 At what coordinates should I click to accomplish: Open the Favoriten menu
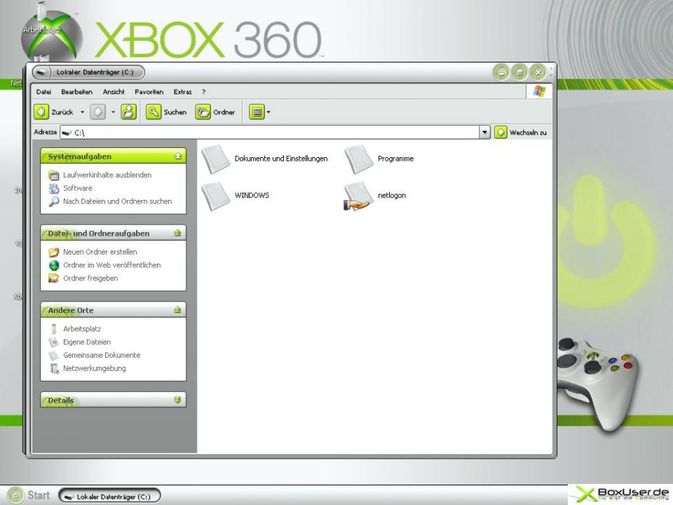tap(149, 92)
